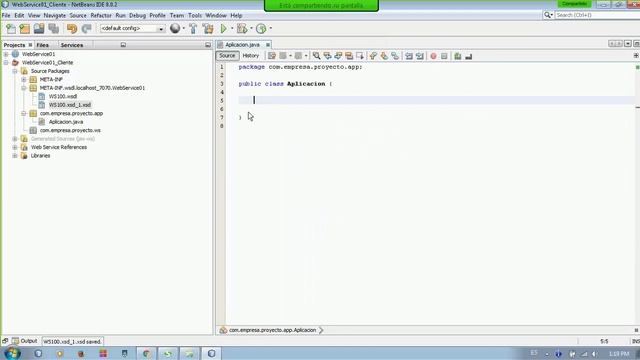This screenshot has width=640, height=360.
Task: Open the Window menu
Action: coord(216,16)
